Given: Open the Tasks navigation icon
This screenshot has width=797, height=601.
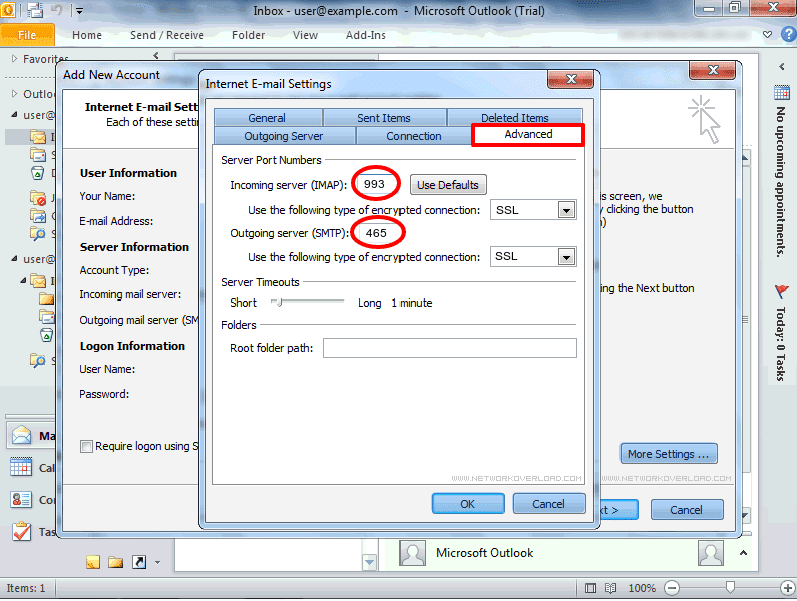Looking at the screenshot, I should [22, 532].
